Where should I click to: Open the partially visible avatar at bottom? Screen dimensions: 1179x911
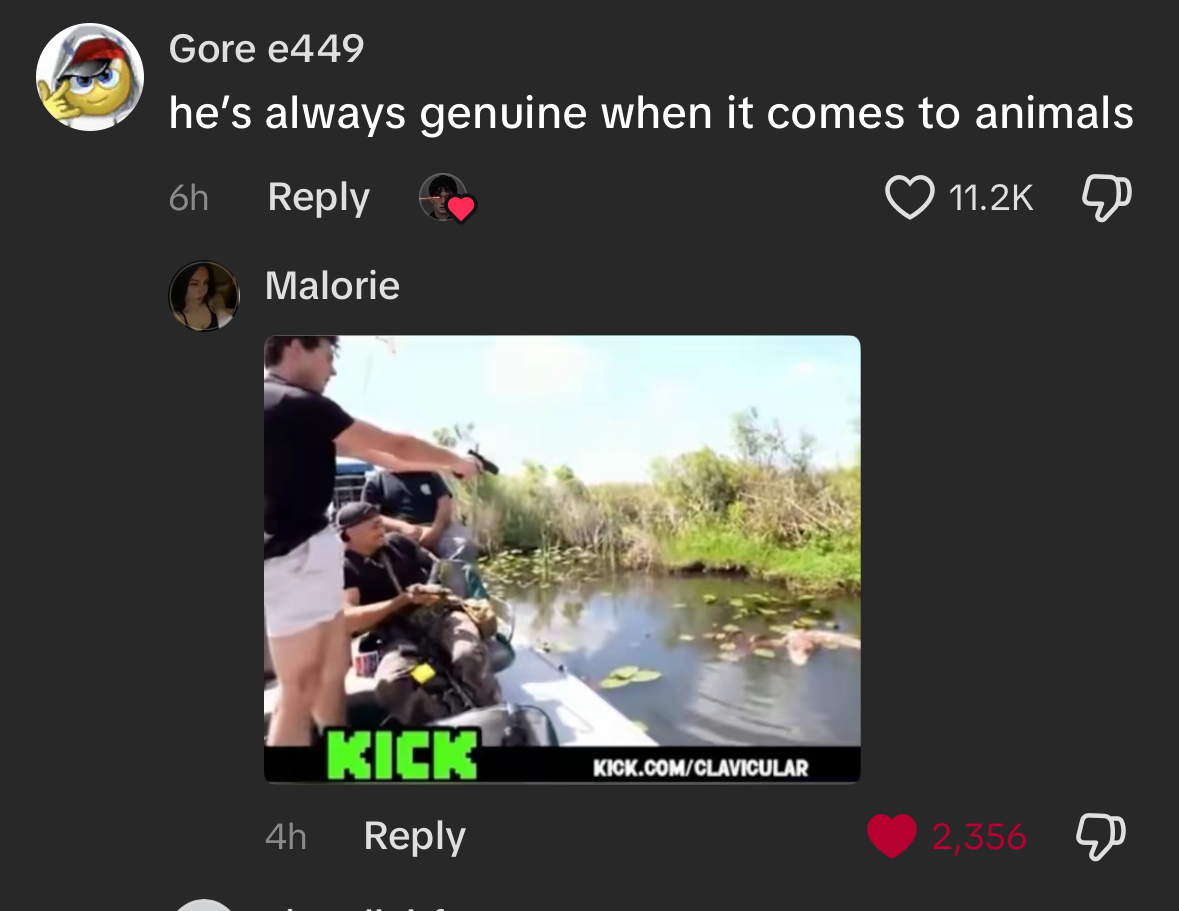[x=205, y=904]
